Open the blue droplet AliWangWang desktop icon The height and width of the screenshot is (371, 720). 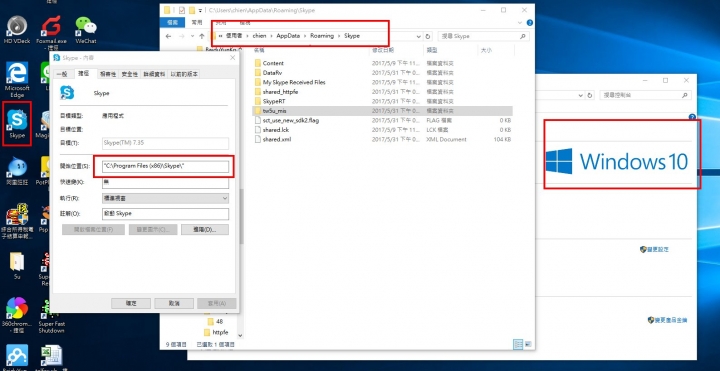(x=17, y=170)
